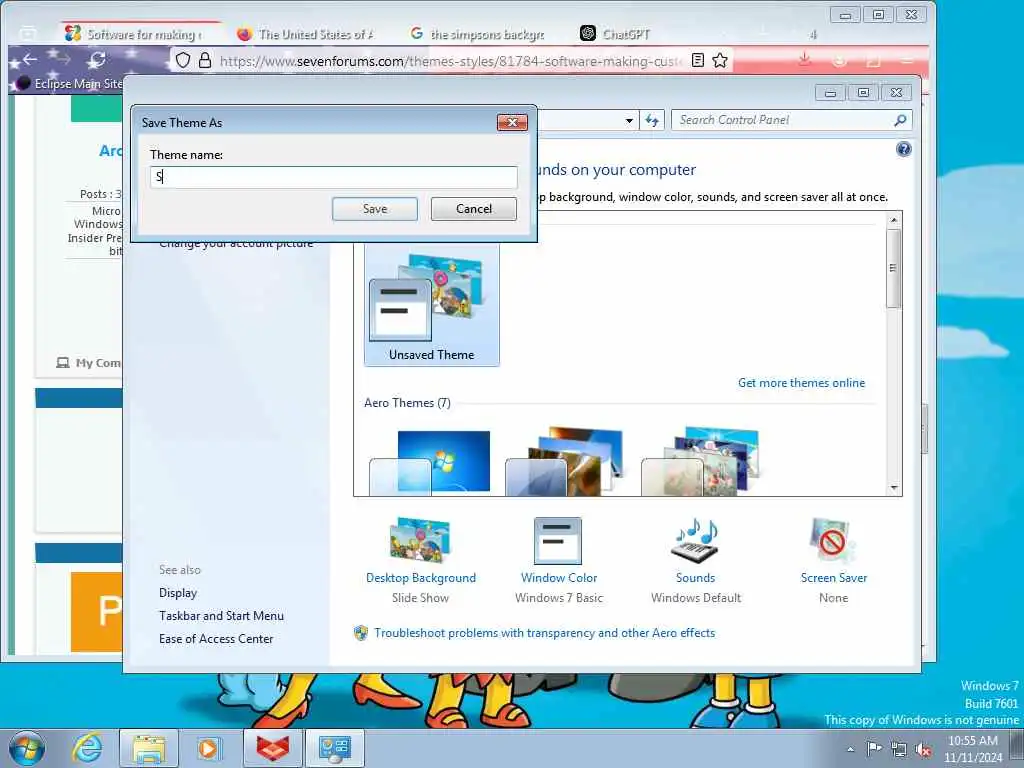Open Display under See also
Image resolution: width=1024 pixels, height=768 pixels.
[178, 593]
